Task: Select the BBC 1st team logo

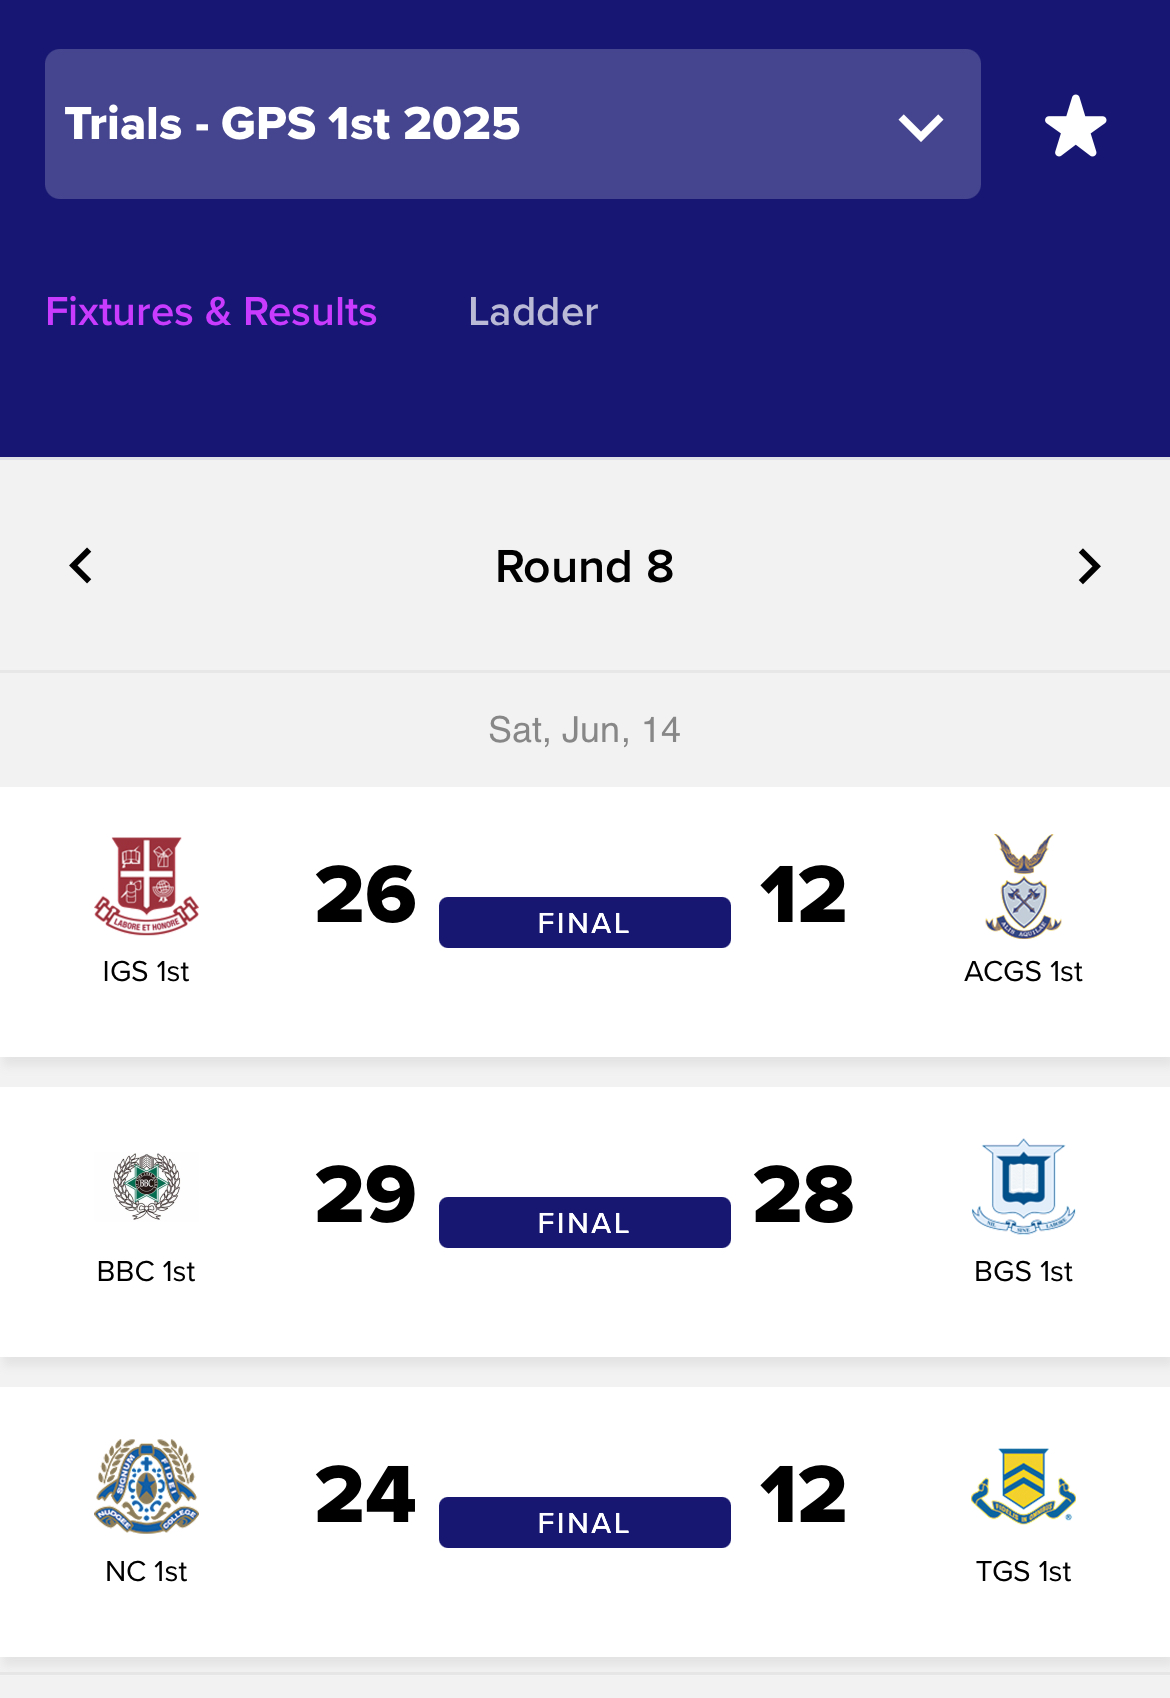Action: pos(146,1186)
